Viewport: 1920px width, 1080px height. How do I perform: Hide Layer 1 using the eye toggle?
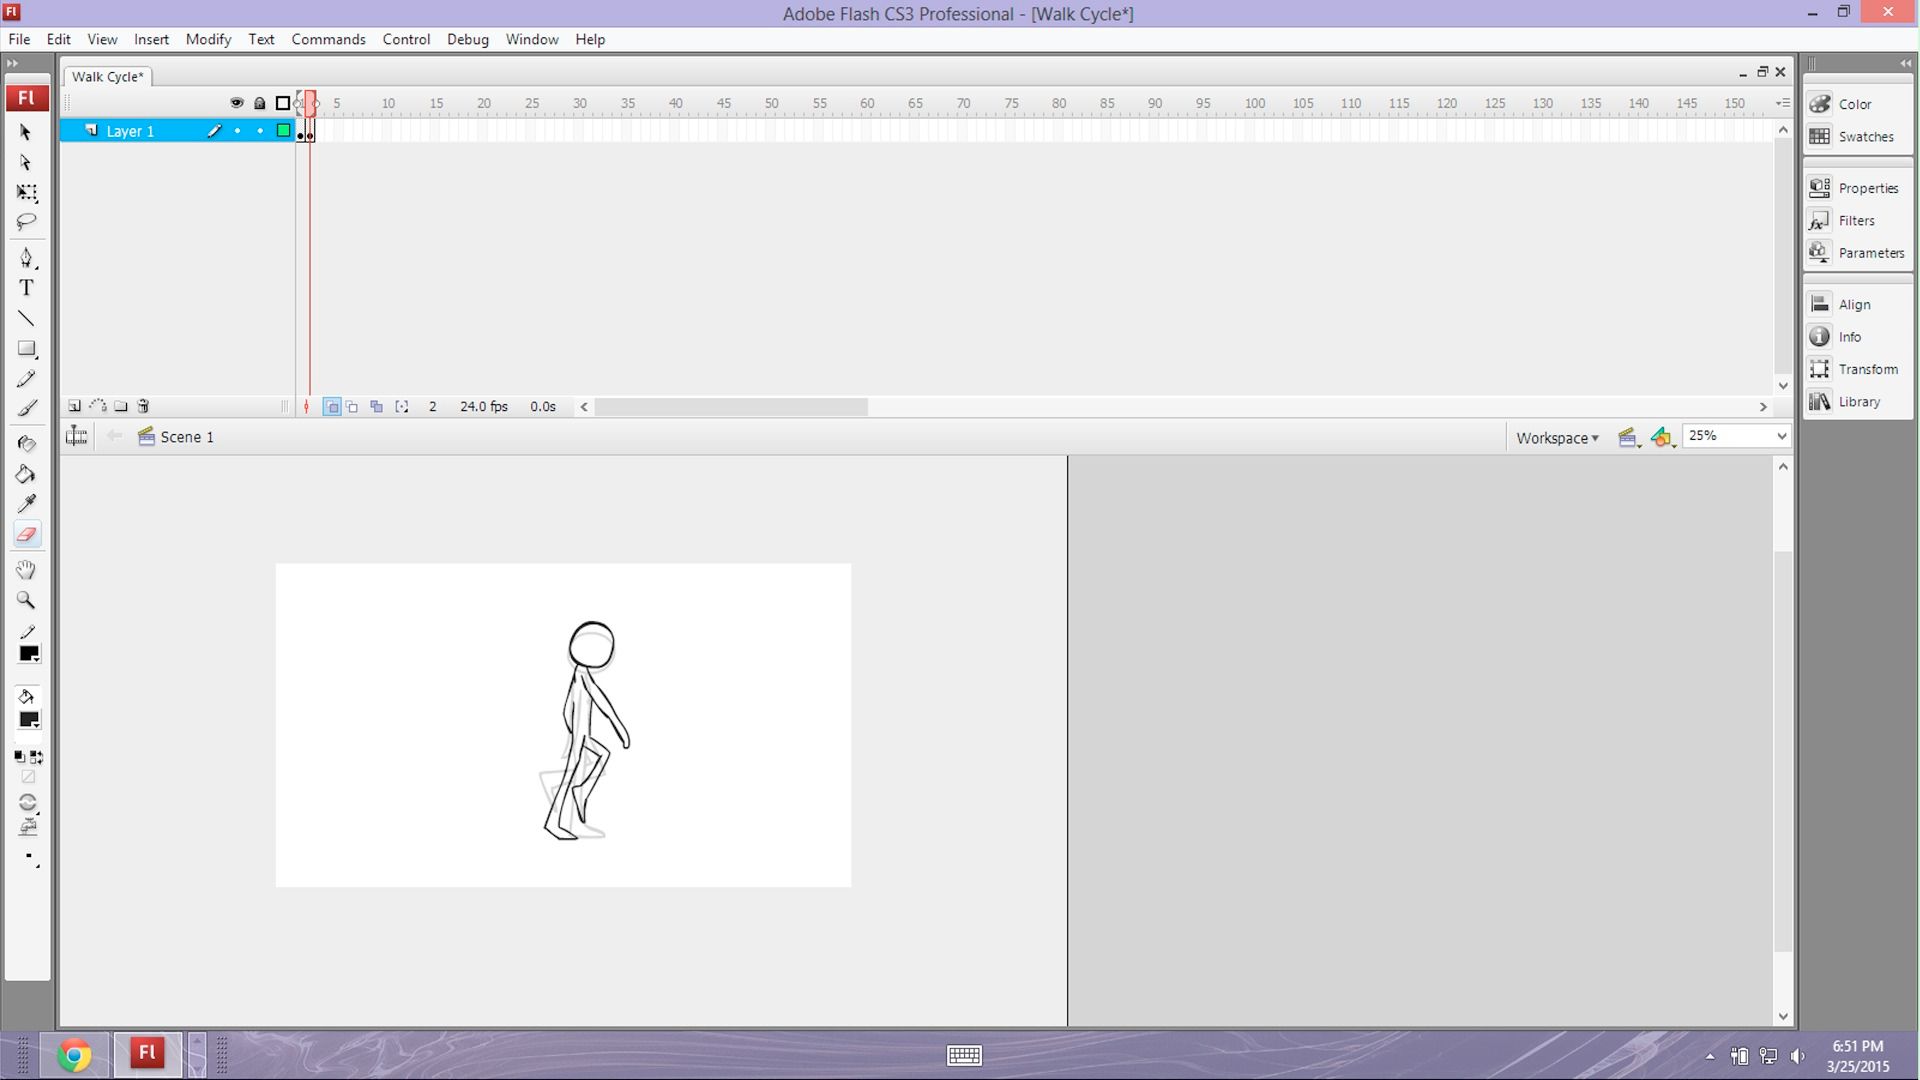[237, 131]
